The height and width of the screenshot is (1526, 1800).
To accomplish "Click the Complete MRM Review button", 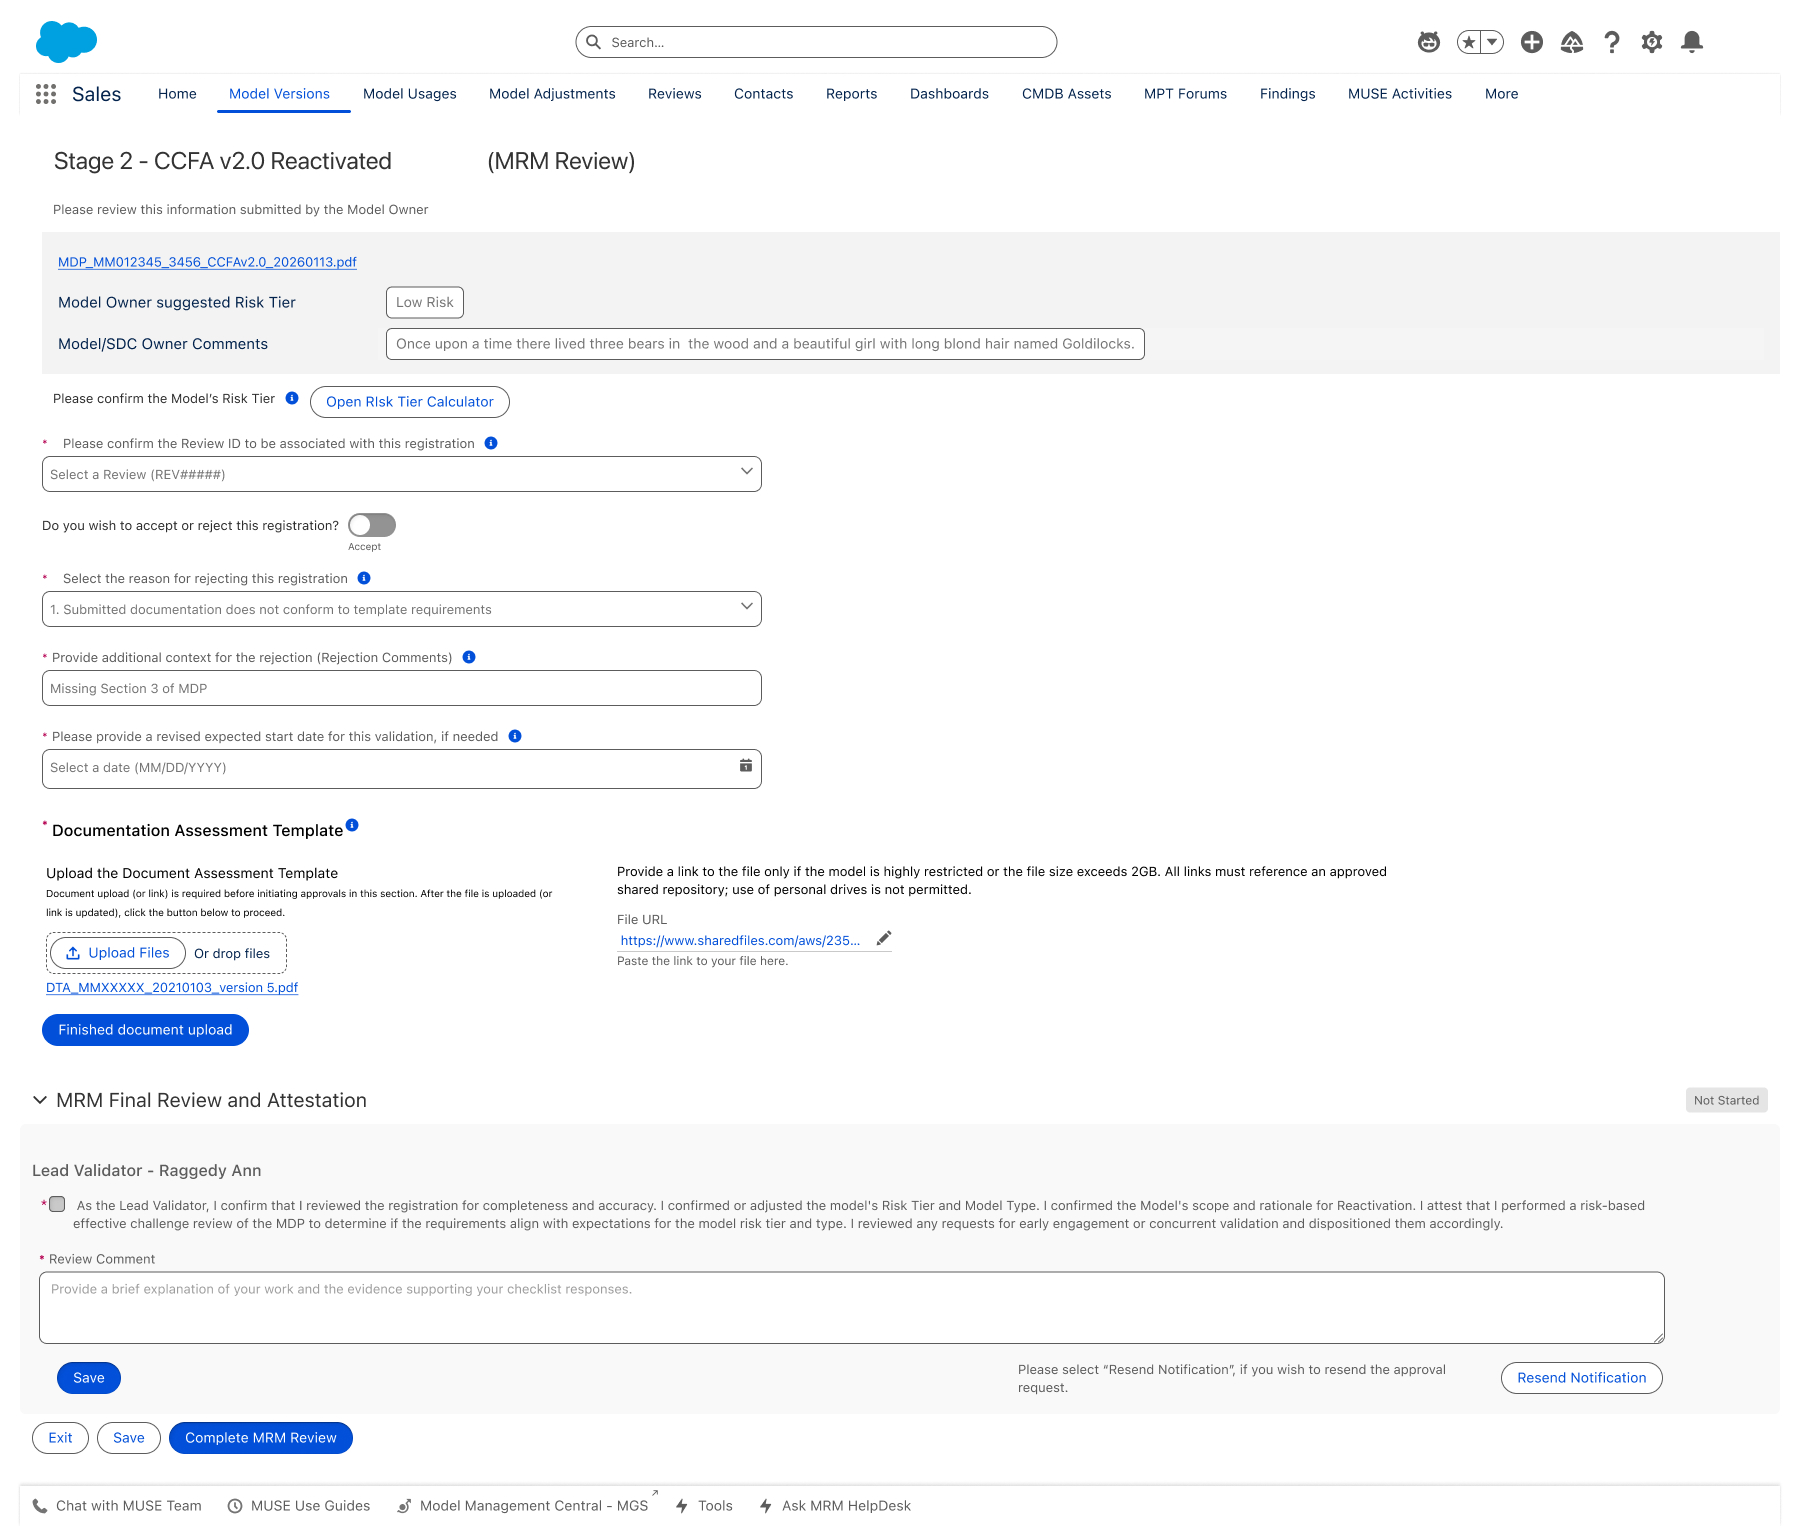I will pos(261,1438).
